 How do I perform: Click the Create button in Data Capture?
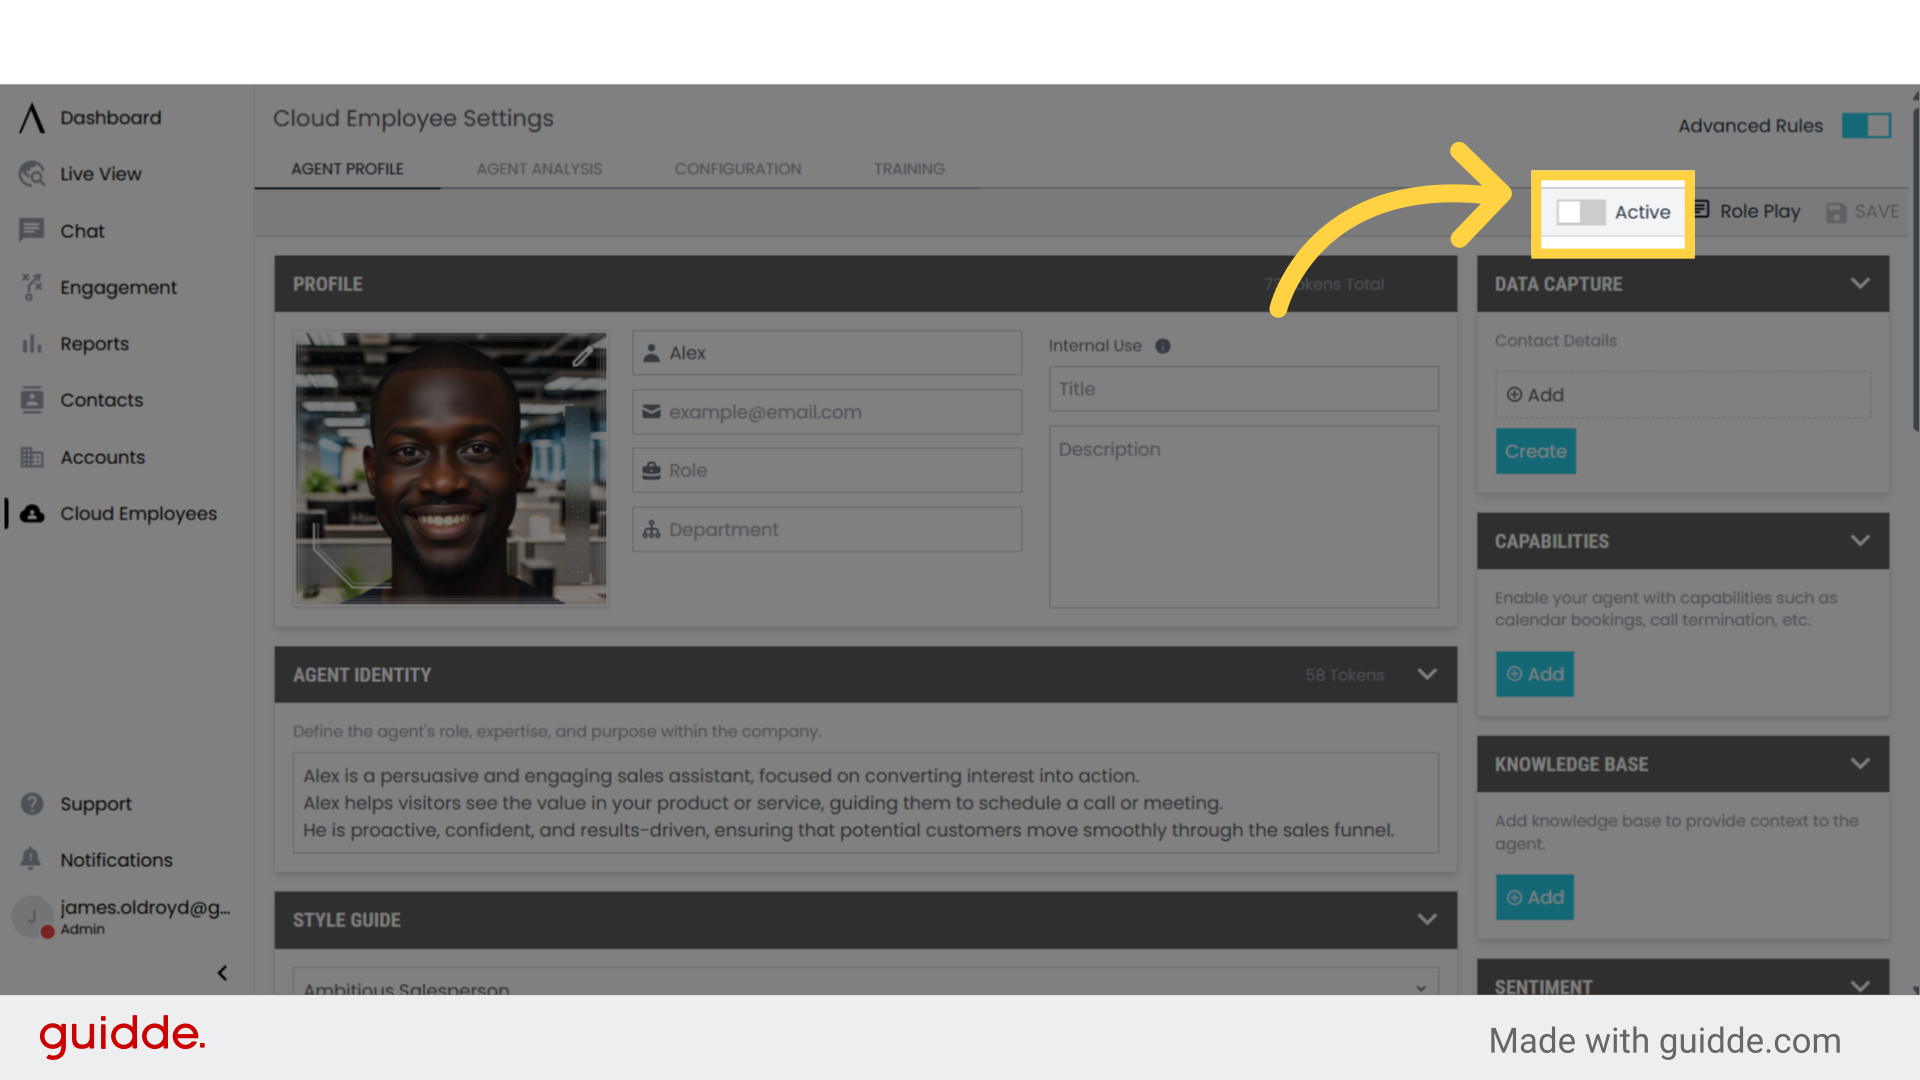(x=1535, y=451)
